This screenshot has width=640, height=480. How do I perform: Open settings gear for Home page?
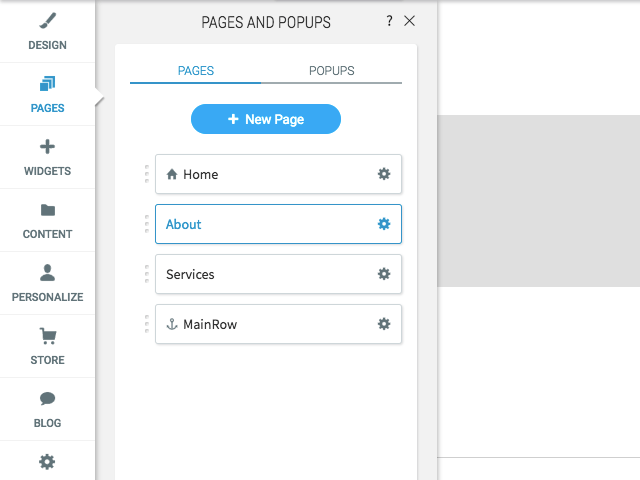pyautogui.click(x=384, y=174)
